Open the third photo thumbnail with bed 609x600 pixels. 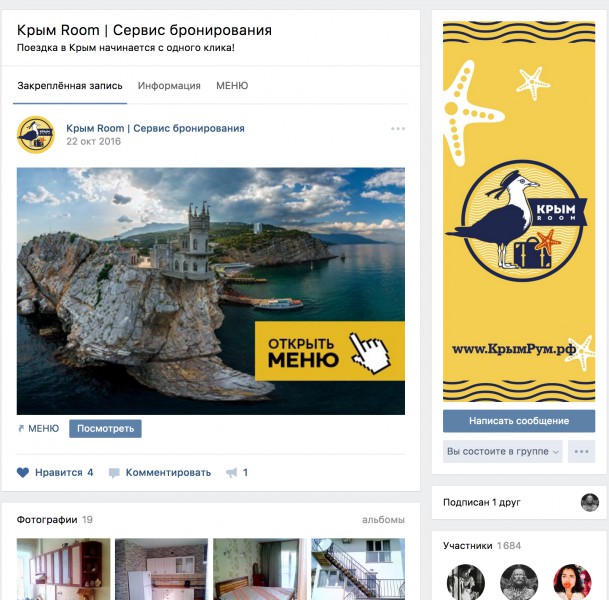[259, 569]
